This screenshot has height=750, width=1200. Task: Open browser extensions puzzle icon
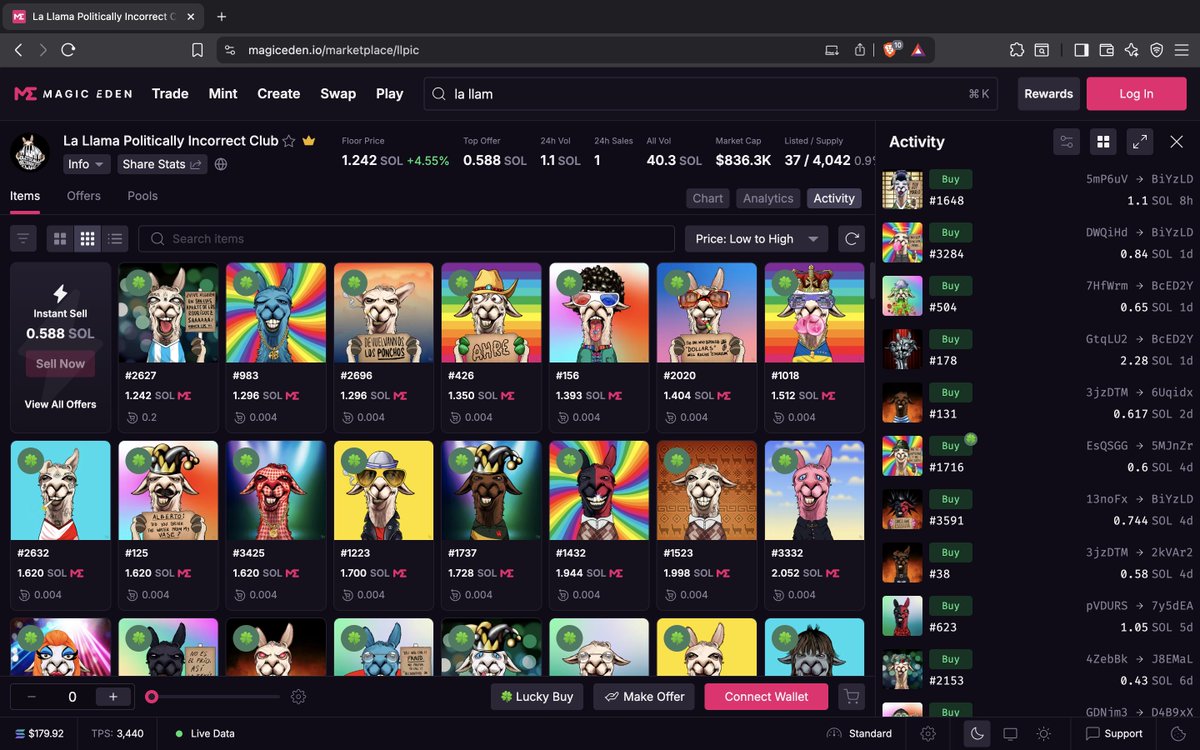pyautogui.click(x=1016, y=49)
